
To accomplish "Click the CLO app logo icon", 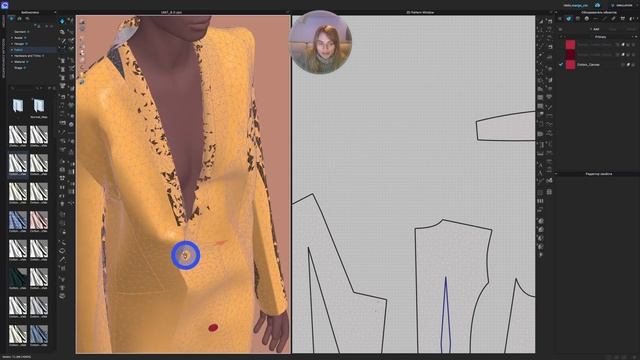I will 5,5.
